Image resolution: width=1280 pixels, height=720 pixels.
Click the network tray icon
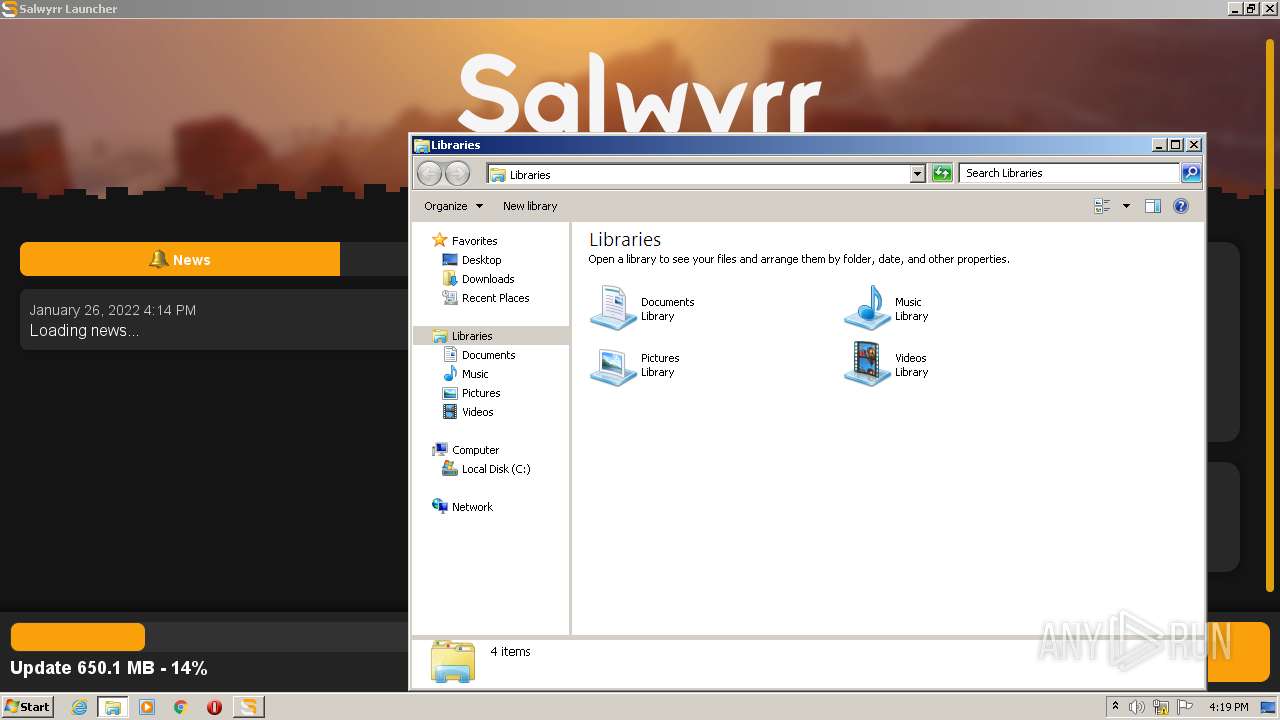coord(1161,707)
